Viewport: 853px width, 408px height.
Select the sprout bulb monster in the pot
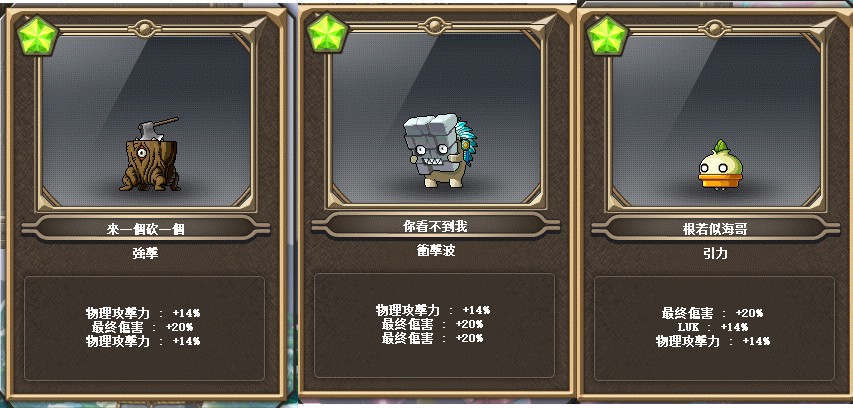pyautogui.click(x=721, y=165)
